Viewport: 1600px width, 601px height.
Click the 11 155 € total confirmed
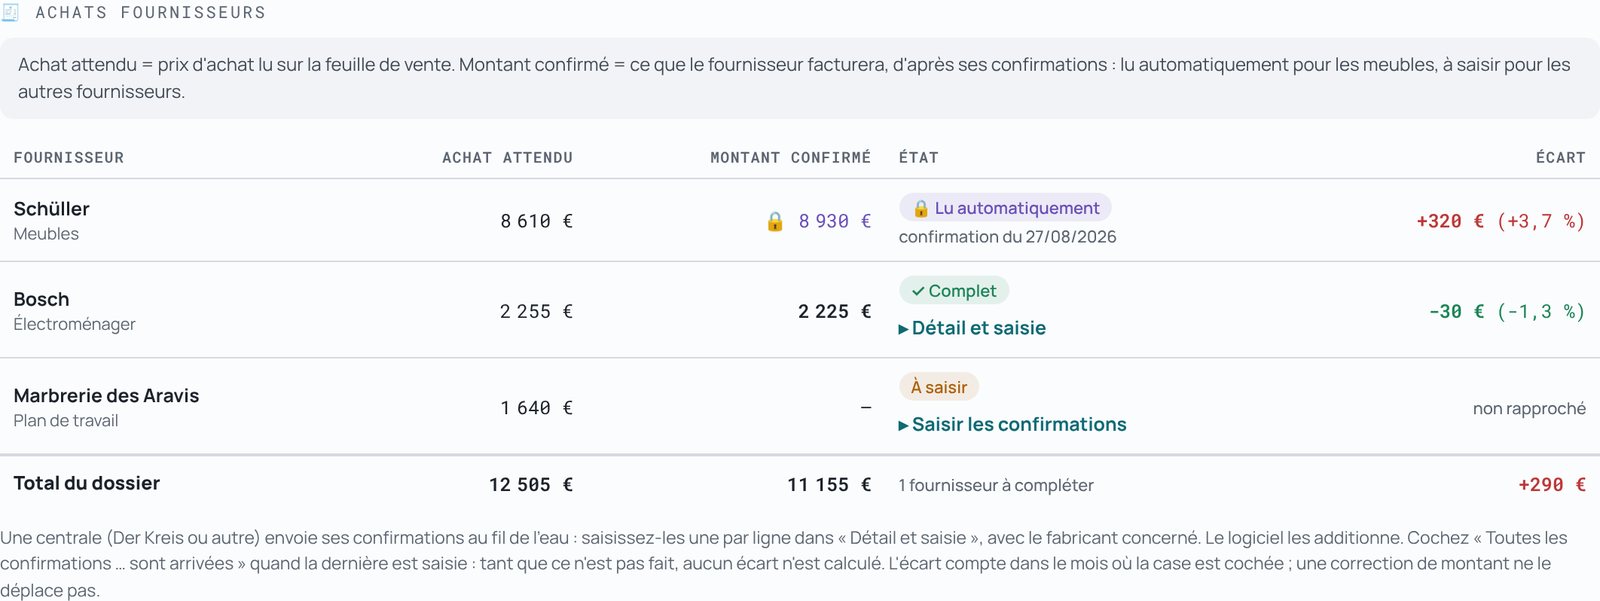click(x=829, y=484)
